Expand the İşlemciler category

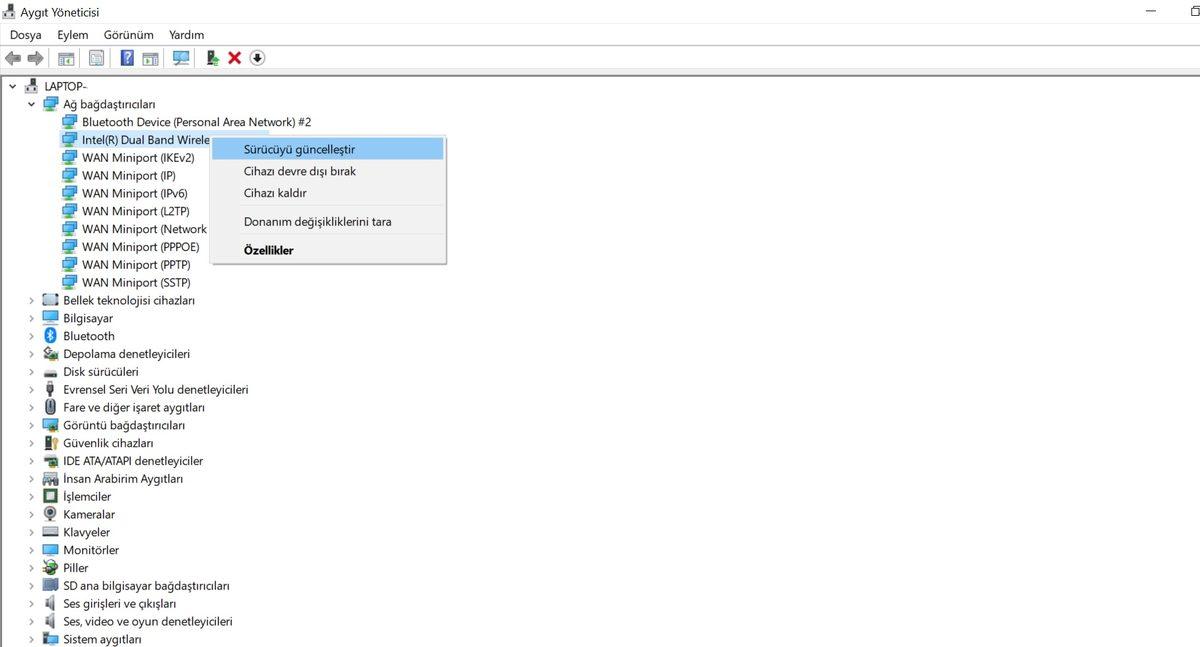(31, 496)
